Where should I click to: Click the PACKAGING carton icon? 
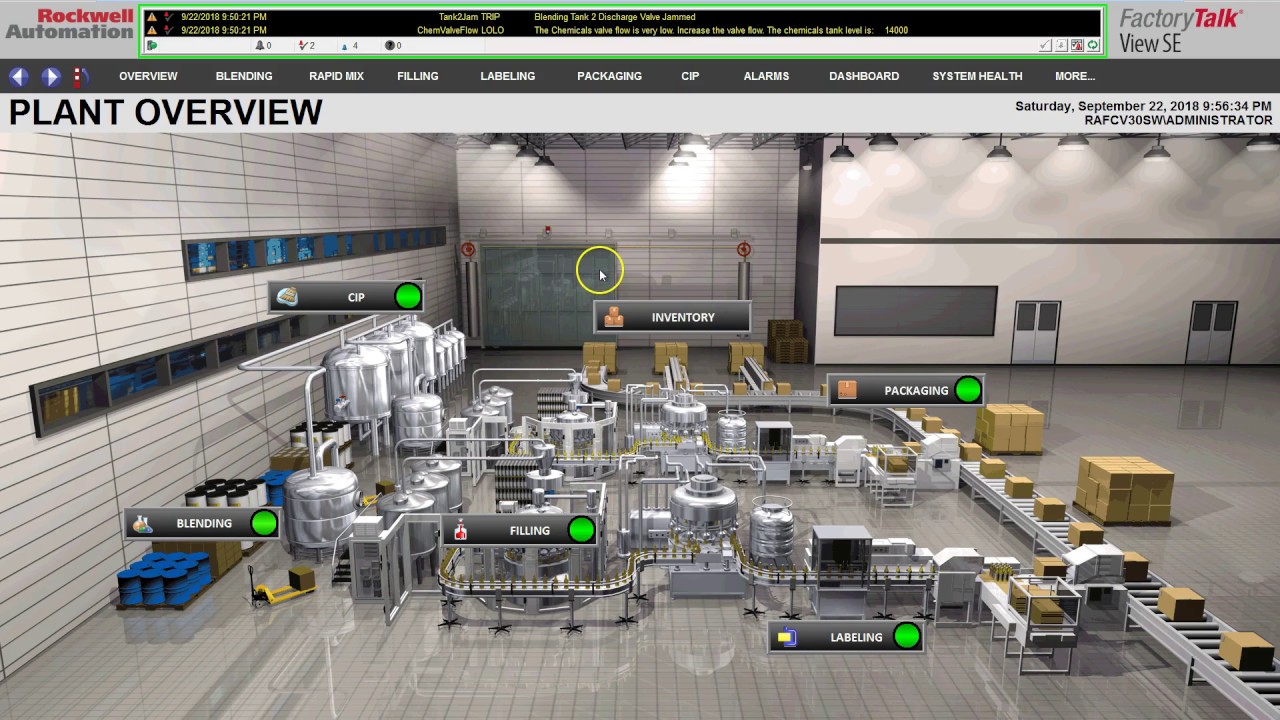(x=847, y=390)
